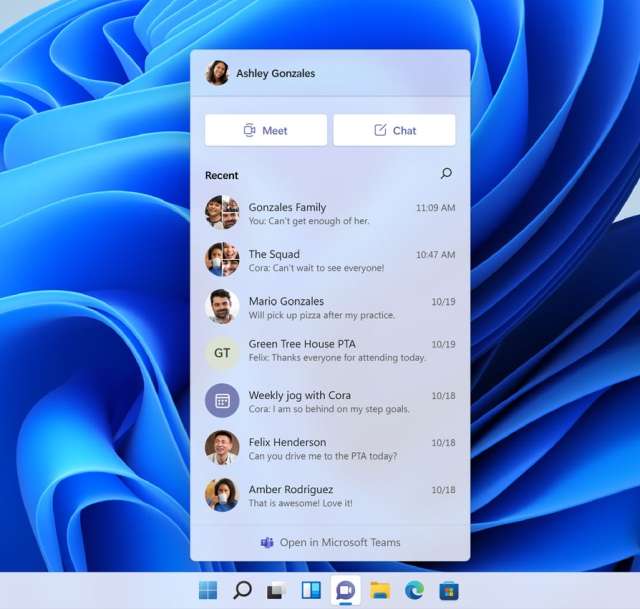Open Gonzales Family conversation title
The width and height of the screenshot is (640, 609).
287,207
